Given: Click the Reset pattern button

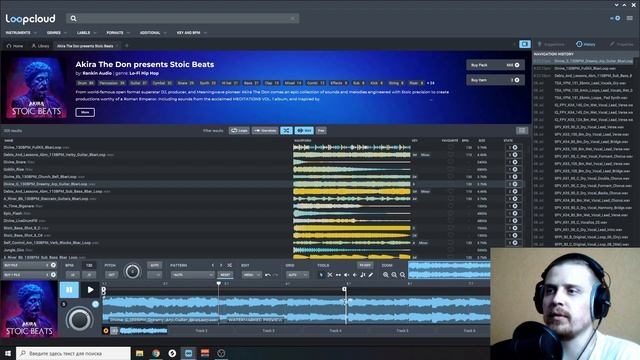Looking at the screenshot, I should click(x=225, y=275).
